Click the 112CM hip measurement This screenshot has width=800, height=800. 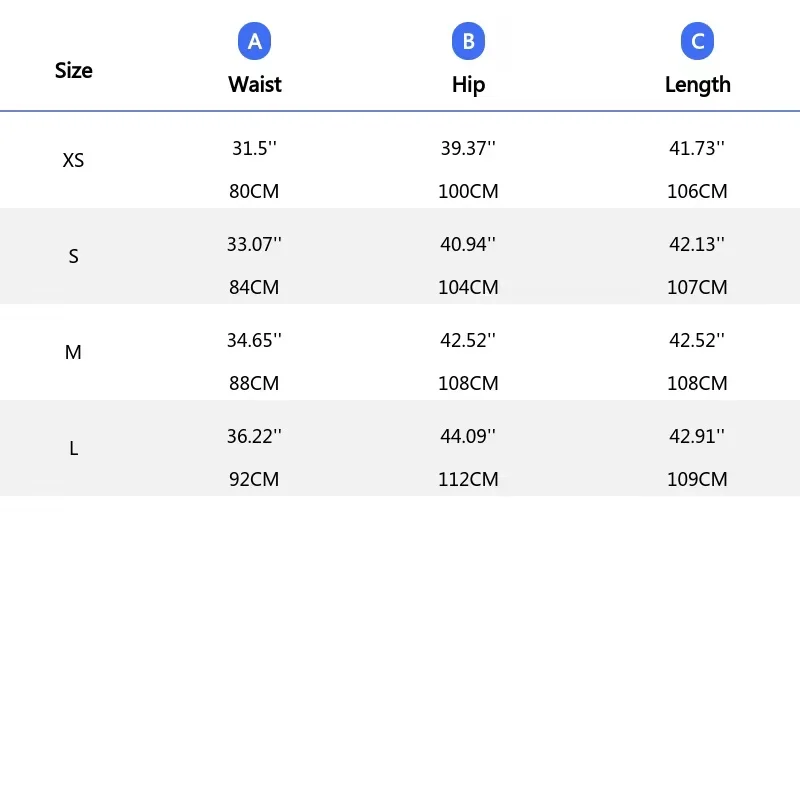pyautogui.click(x=468, y=479)
